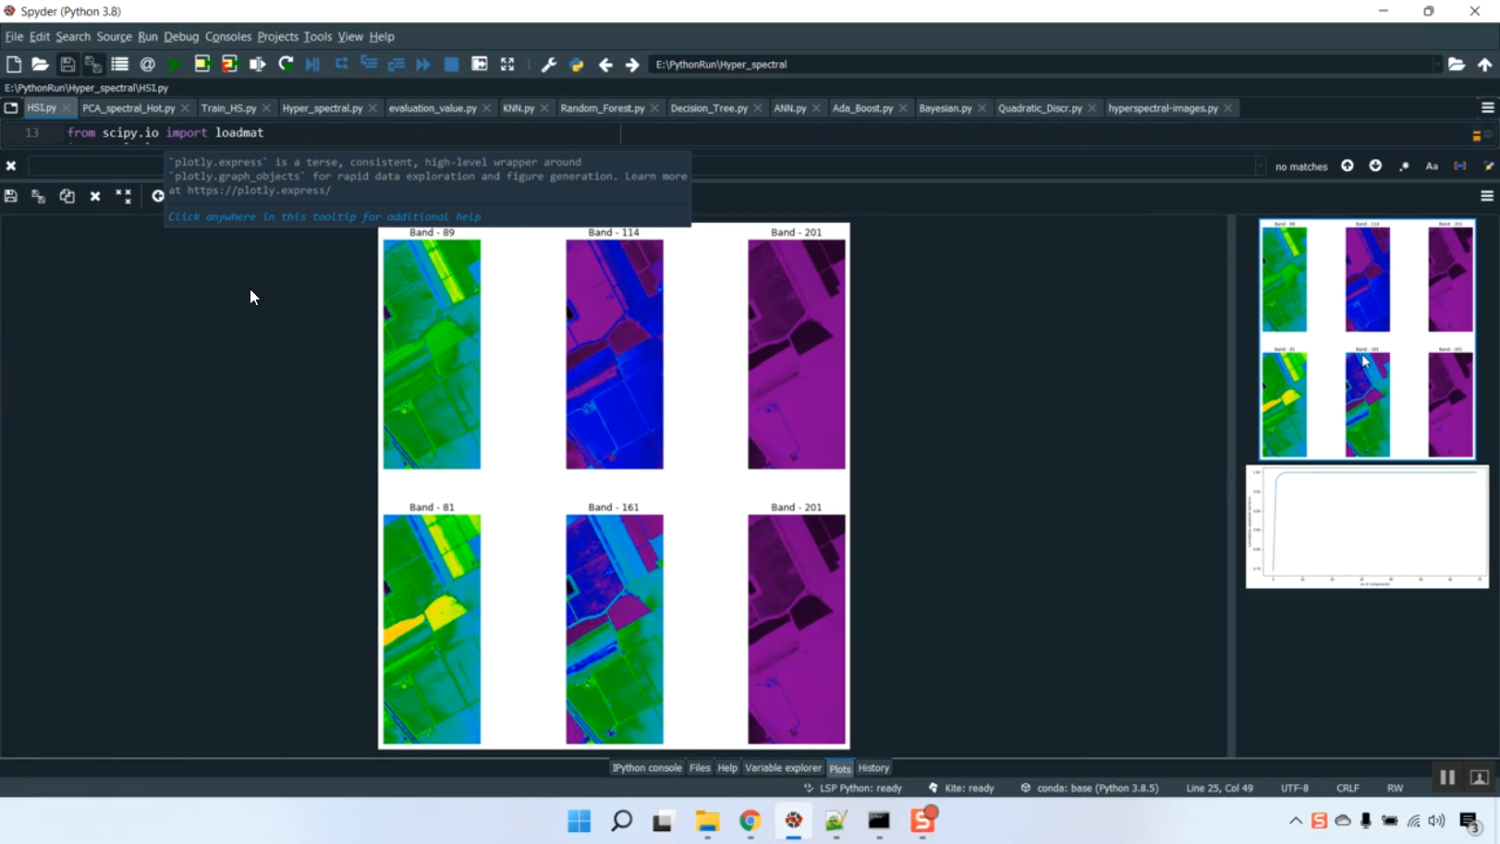1500x844 pixels.
Task: Click the debug stop square icon
Action: pyautogui.click(x=451, y=64)
